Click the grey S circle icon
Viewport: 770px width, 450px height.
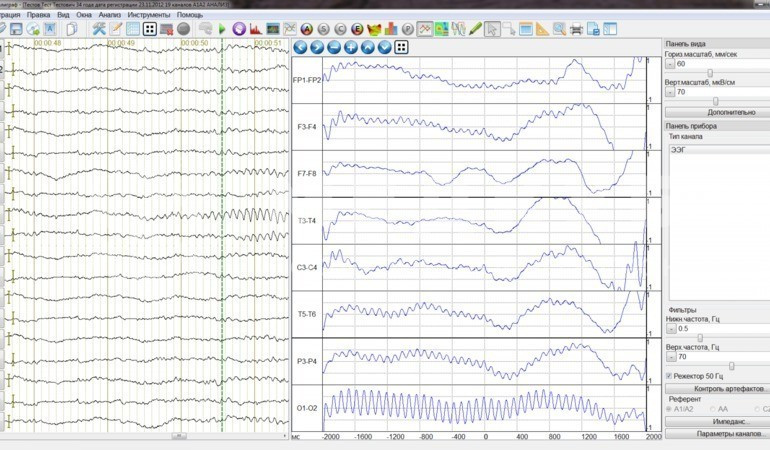324,29
